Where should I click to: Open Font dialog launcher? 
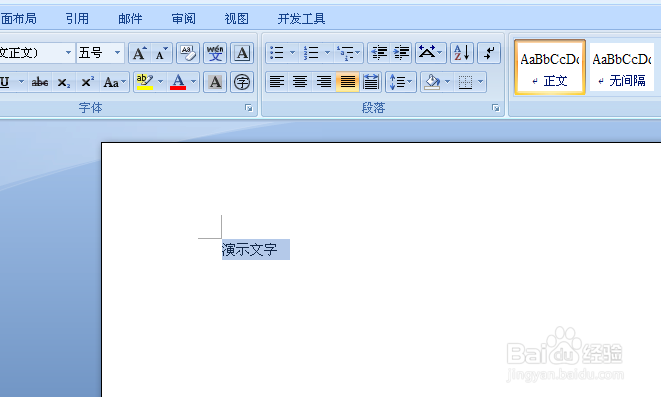249,108
